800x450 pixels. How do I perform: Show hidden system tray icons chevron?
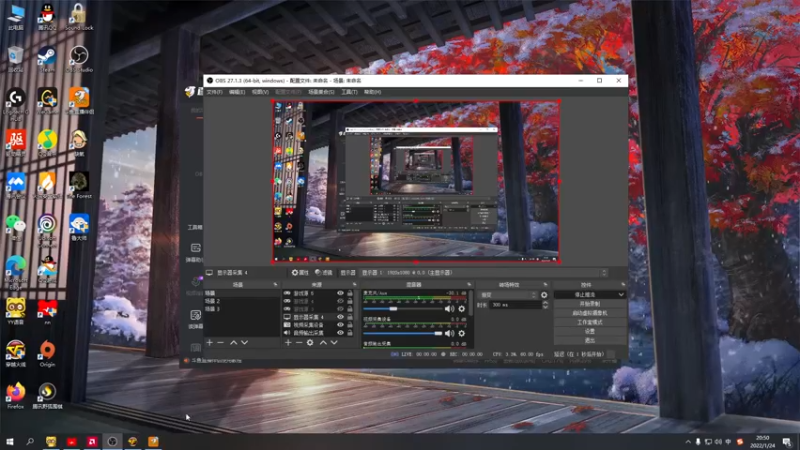click(x=688, y=442)
